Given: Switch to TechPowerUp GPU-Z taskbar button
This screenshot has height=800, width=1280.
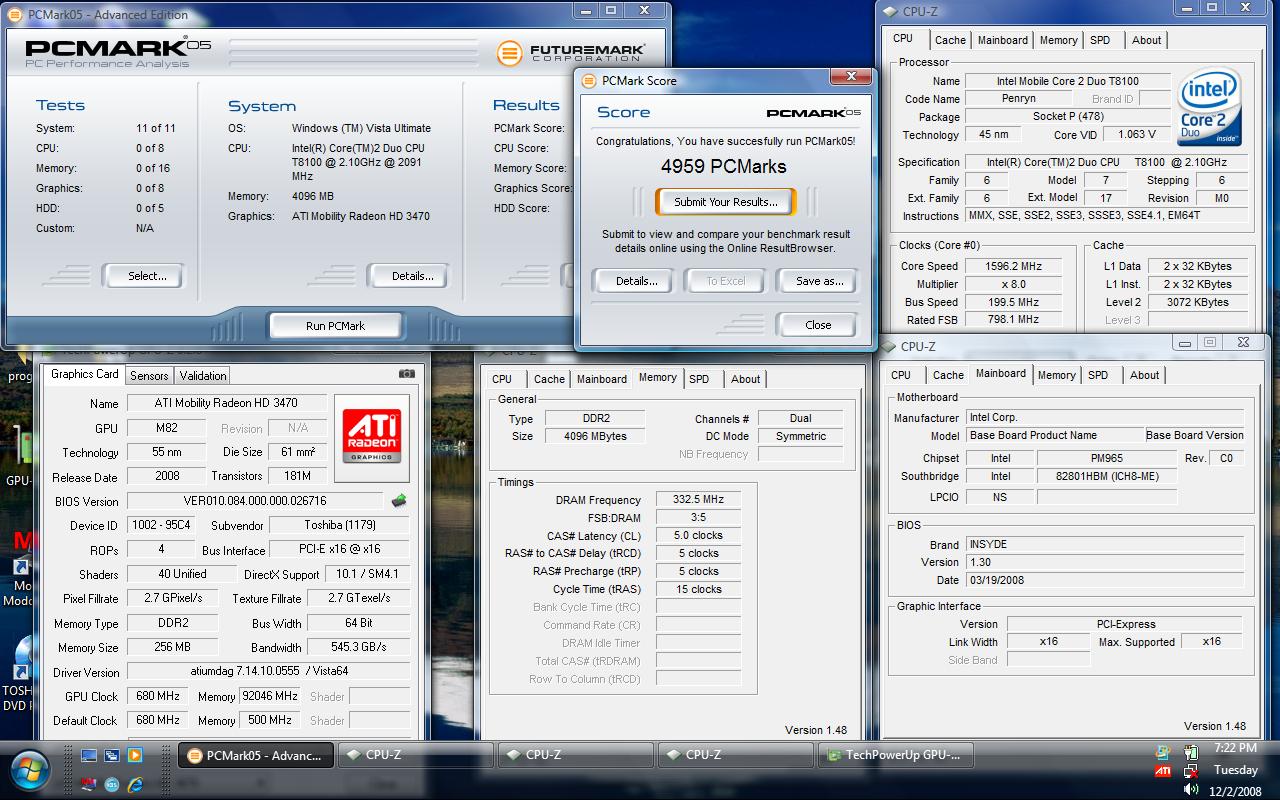Looking at the screenshot, I should point(896,755).
